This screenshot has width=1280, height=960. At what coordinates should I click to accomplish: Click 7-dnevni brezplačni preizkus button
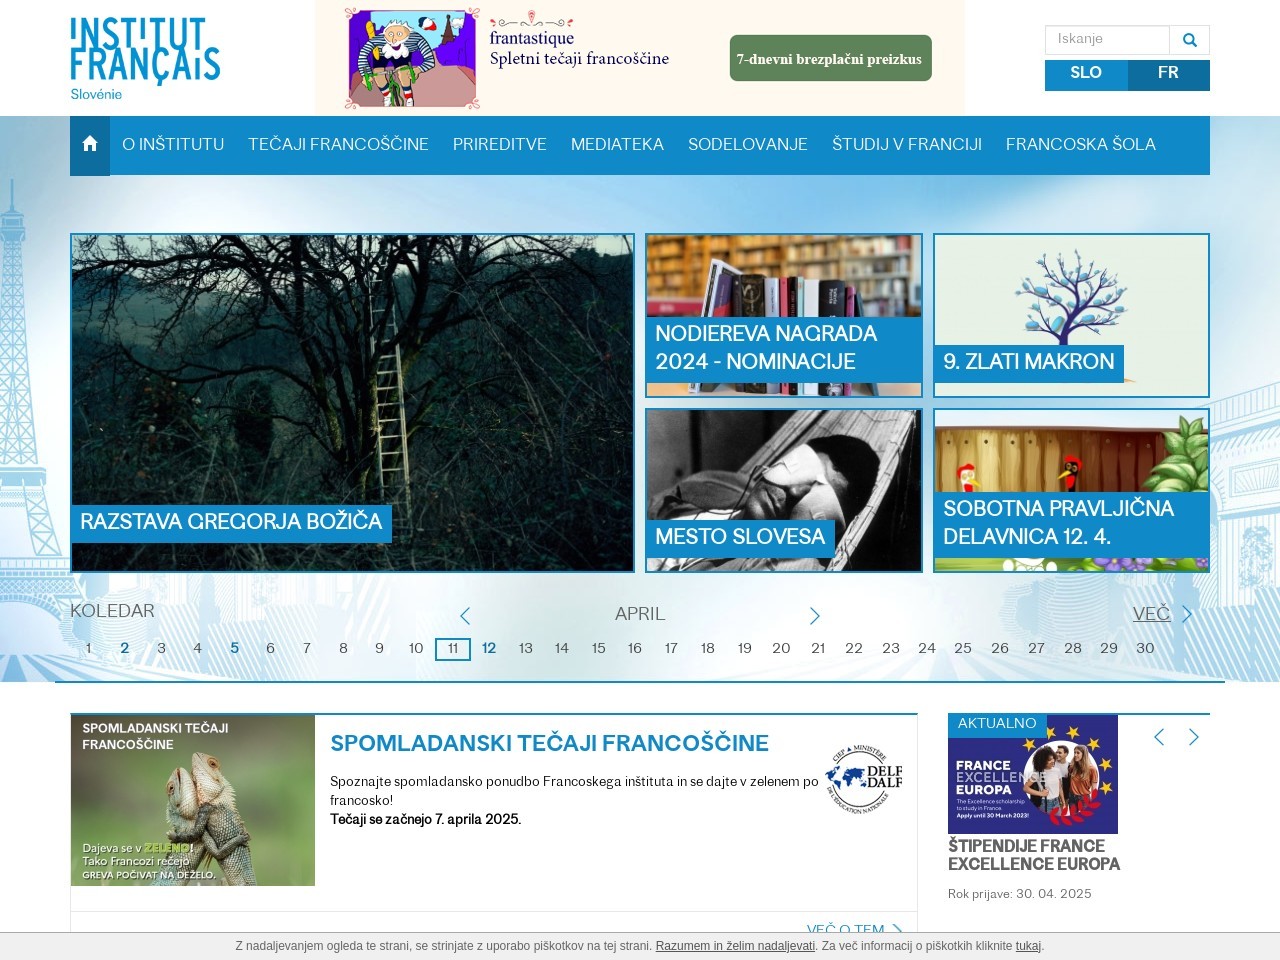(x=830, y=59)
